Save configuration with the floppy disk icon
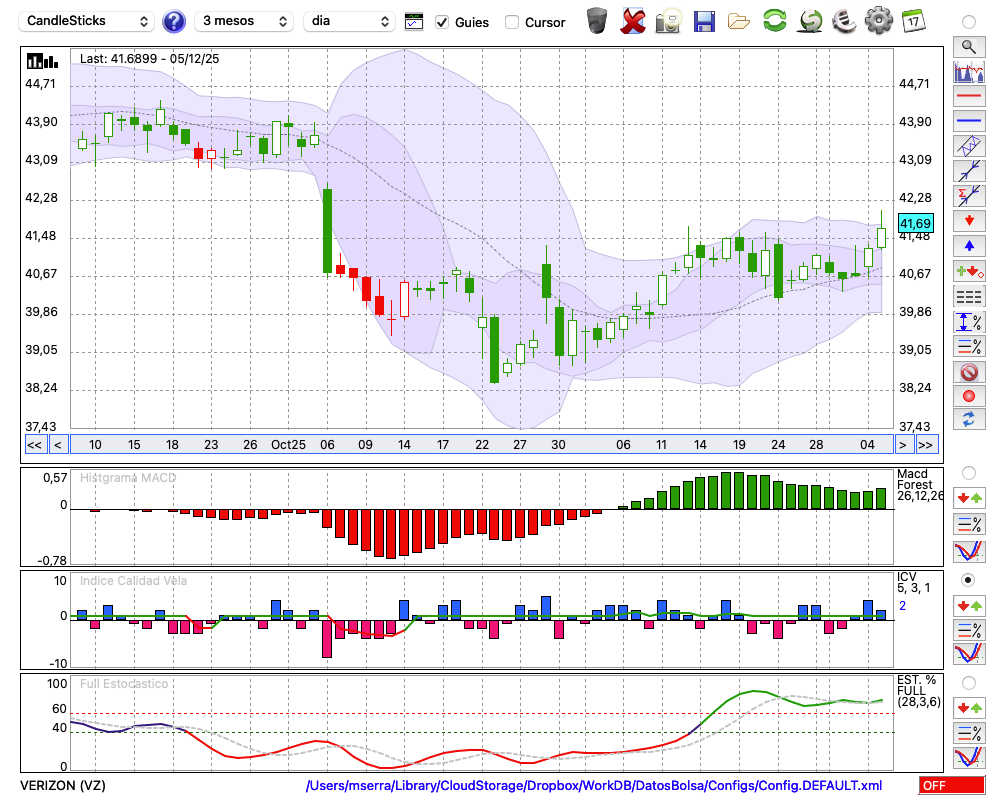 704,20
